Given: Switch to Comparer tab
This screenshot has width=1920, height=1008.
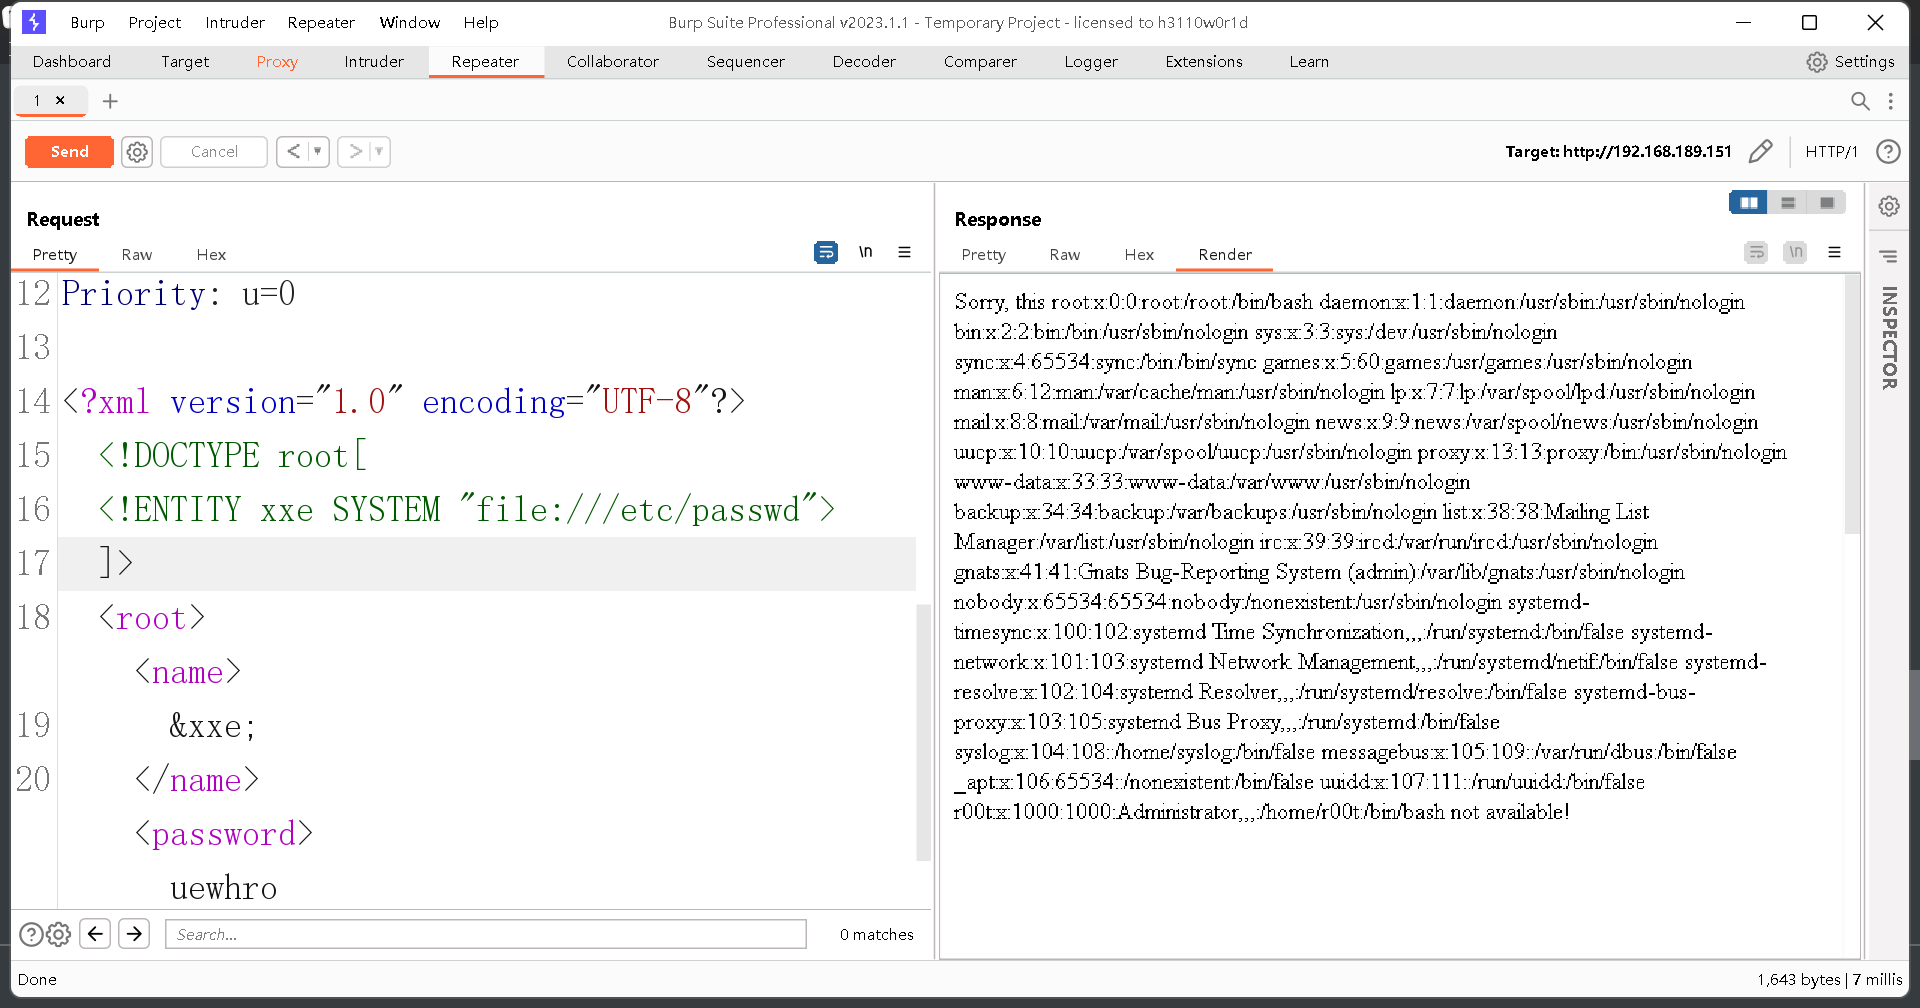Looking at the screenshot, I should (x=980, y=62).
